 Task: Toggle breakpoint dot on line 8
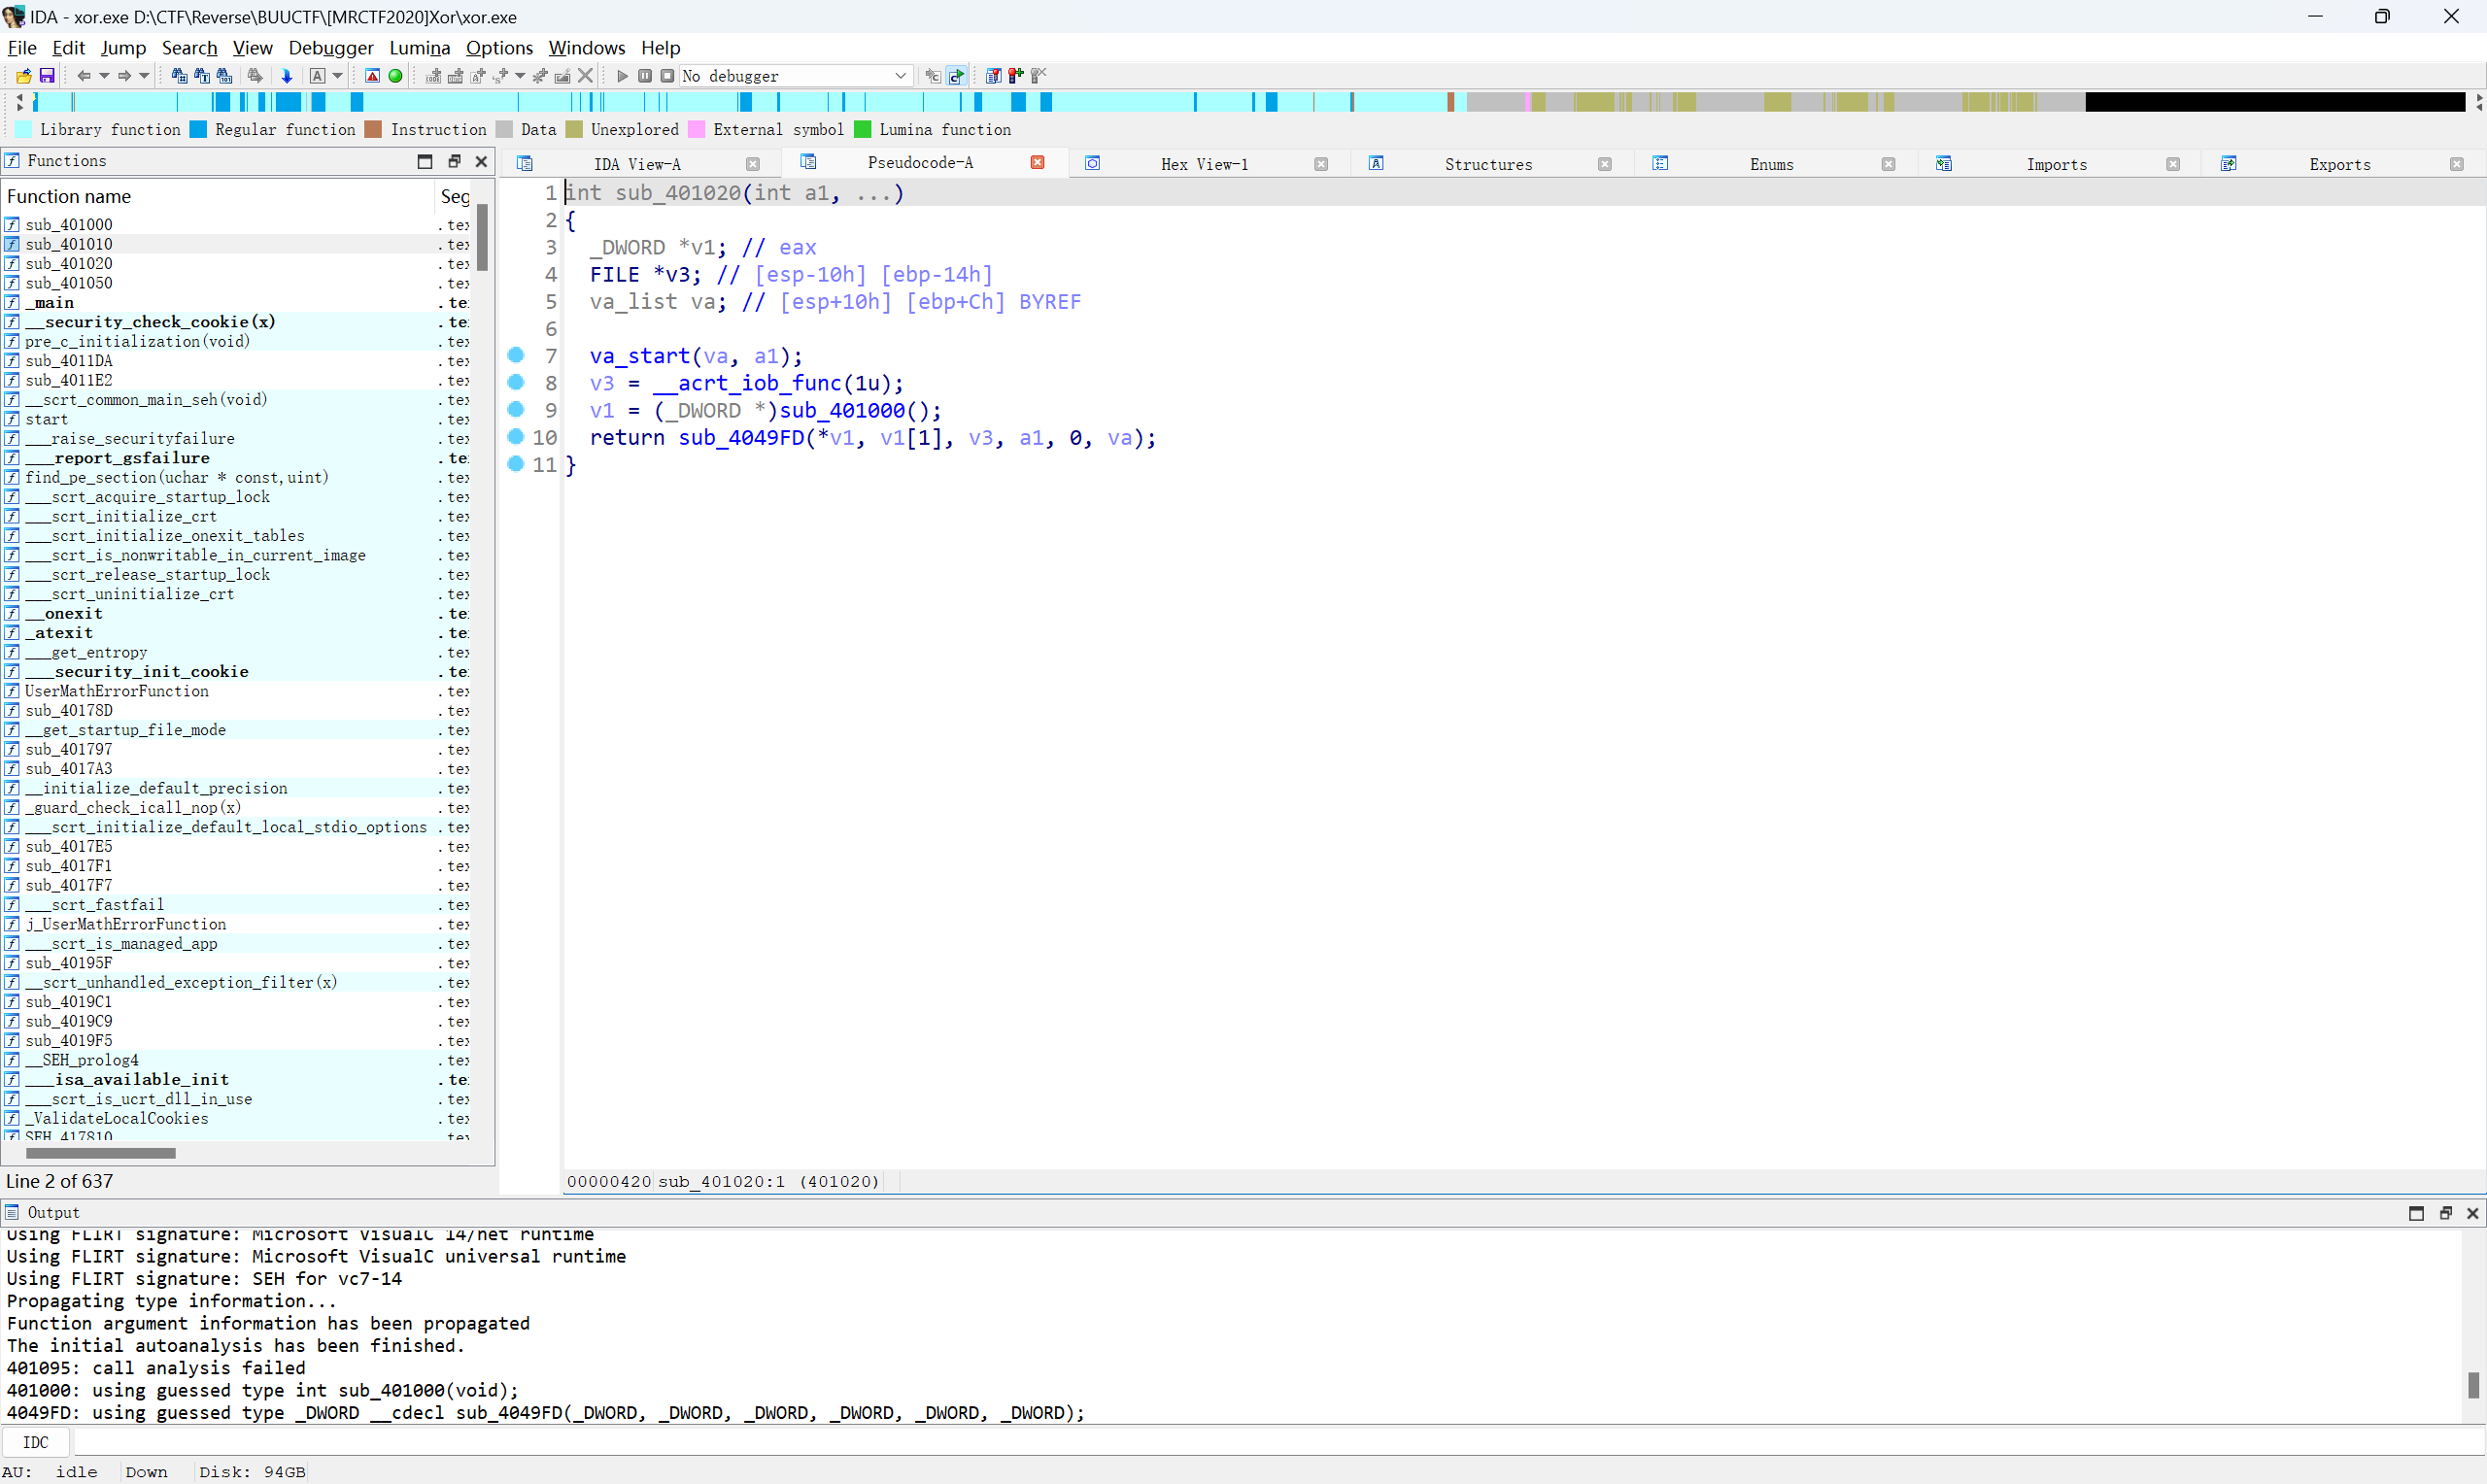516,382
